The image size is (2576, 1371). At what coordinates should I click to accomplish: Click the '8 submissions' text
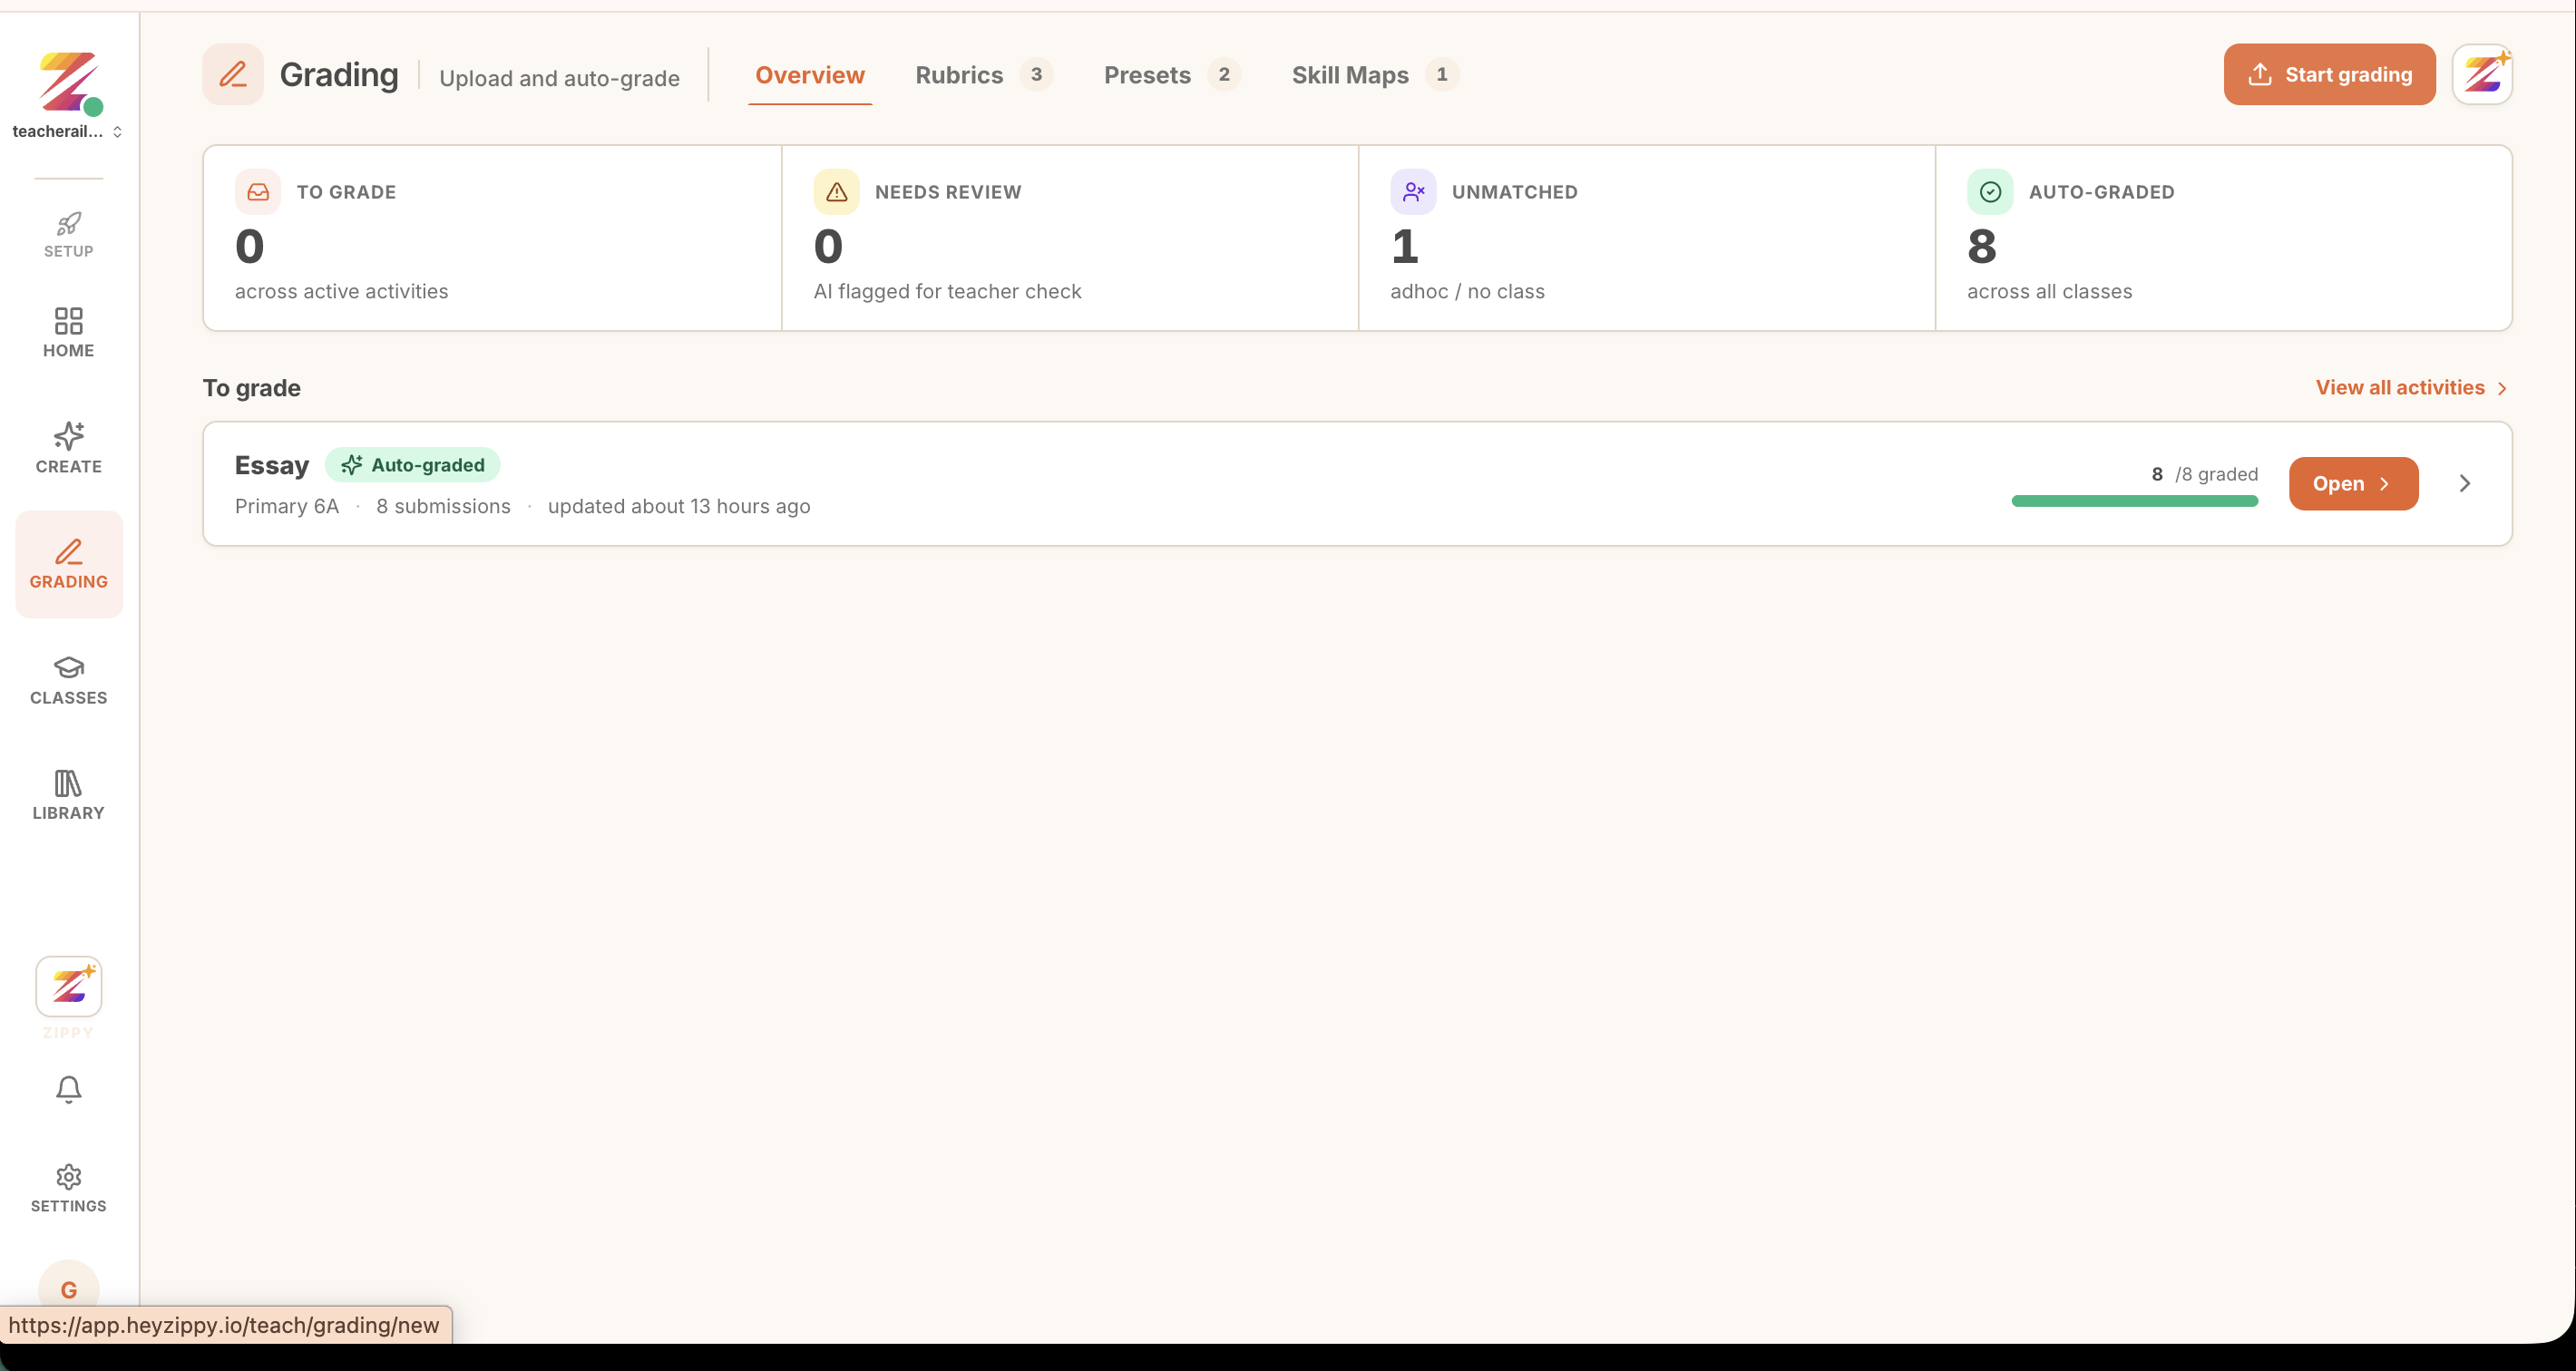[x=443, y=507]
